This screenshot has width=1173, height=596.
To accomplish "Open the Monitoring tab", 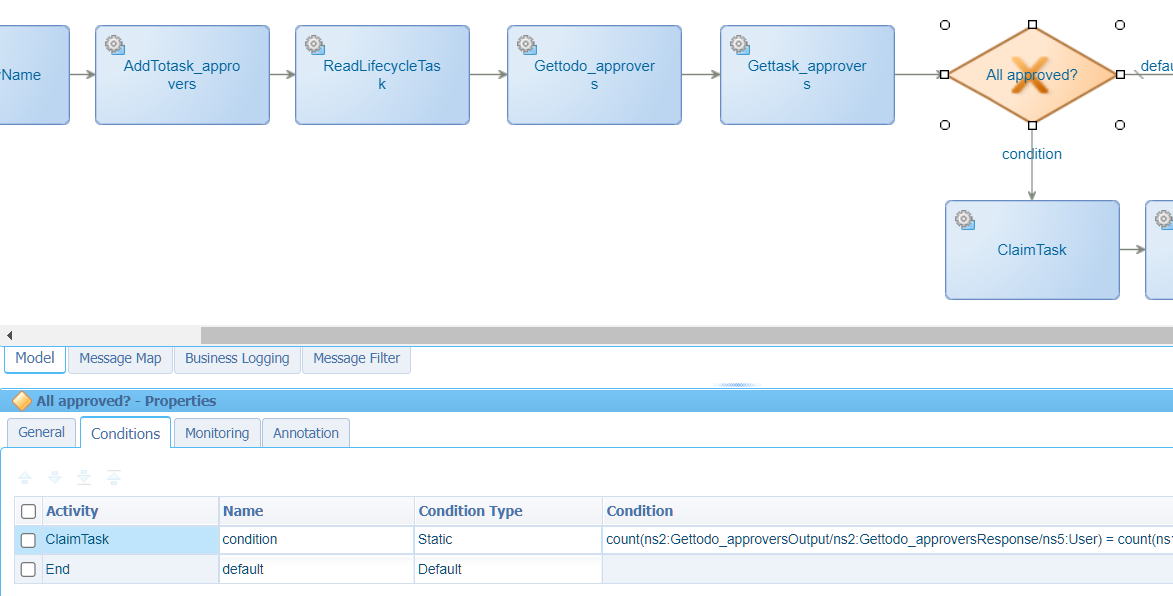I will (217, 433).
